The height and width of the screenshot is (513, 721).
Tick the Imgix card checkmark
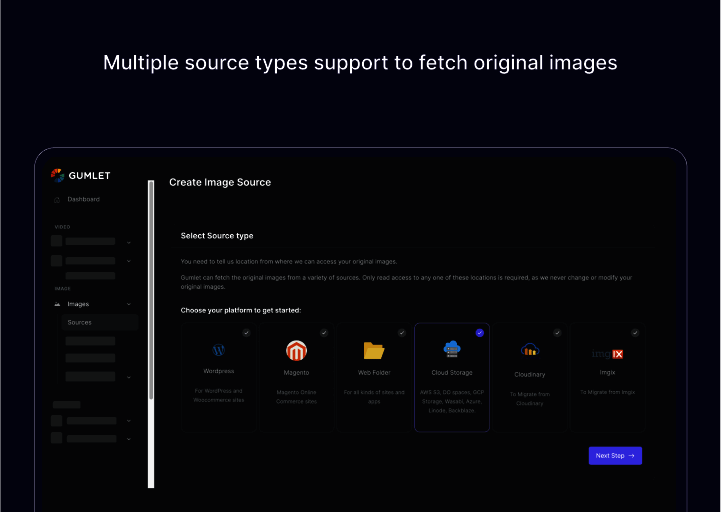tap(635, 333)
